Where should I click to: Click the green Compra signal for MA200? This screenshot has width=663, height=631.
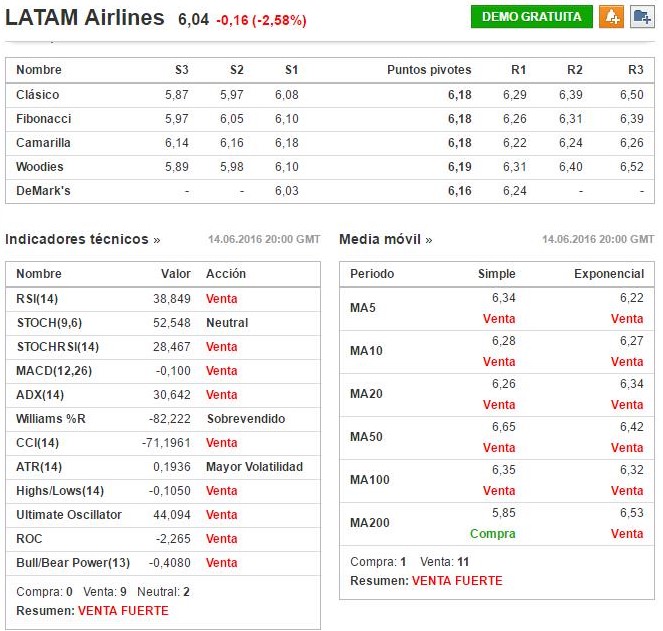click(493, 534)
